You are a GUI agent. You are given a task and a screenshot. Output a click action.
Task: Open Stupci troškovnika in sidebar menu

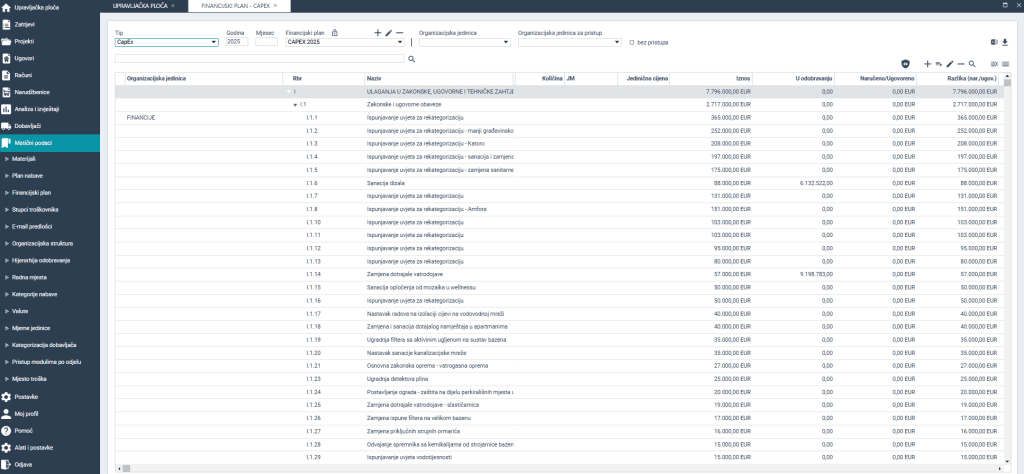click(35, 209)
